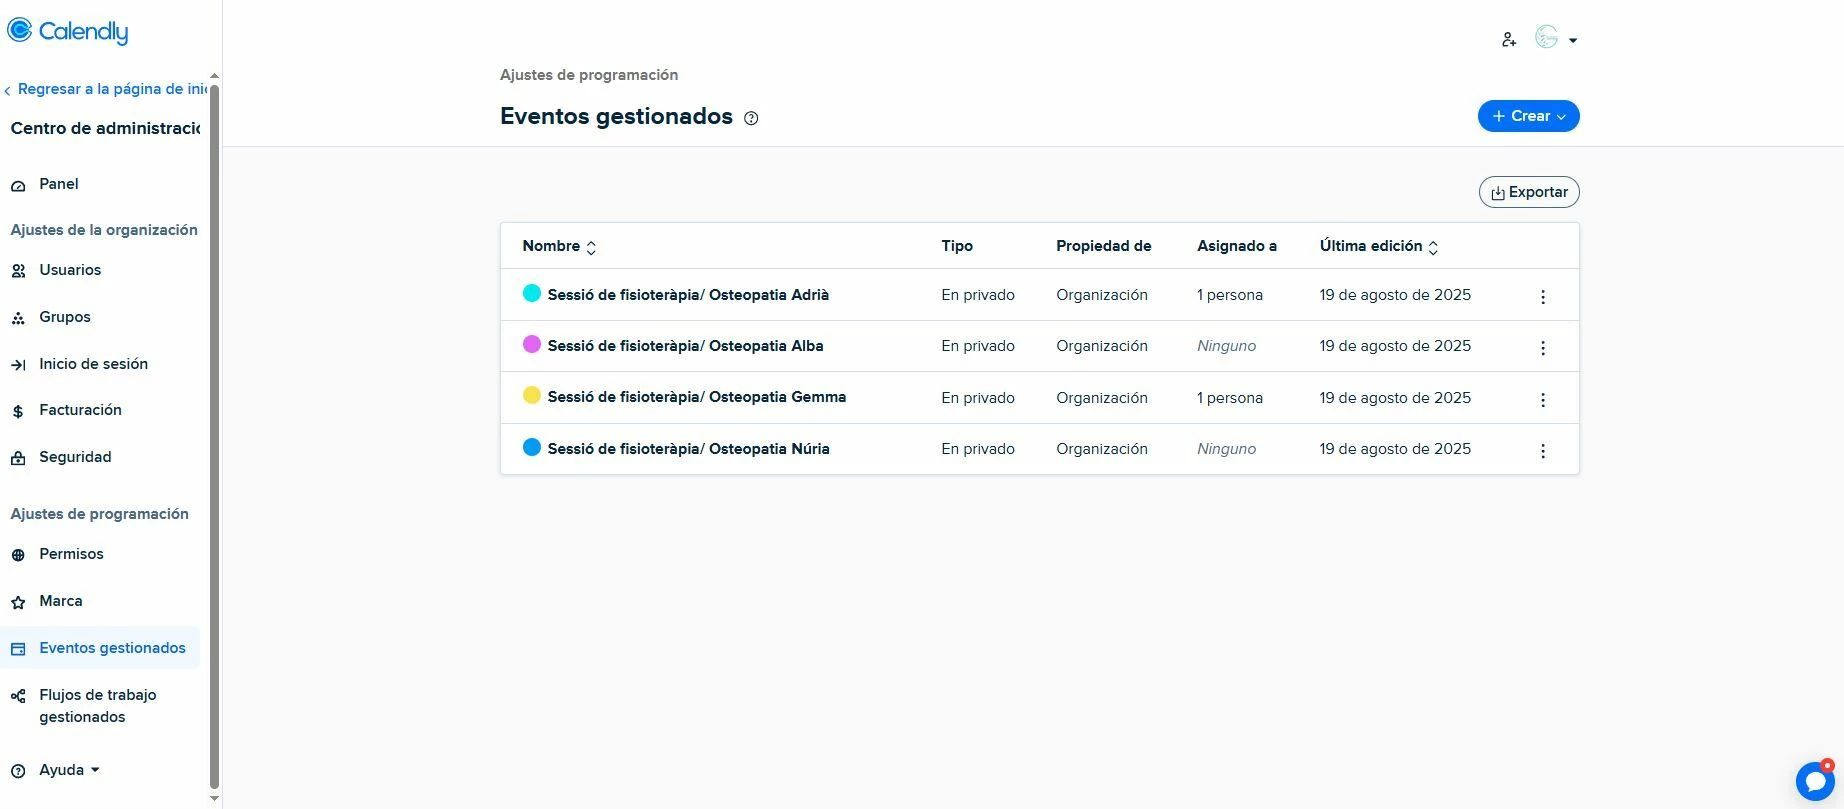Click 'Ninguno' in the Alba row

point(1226,346)
